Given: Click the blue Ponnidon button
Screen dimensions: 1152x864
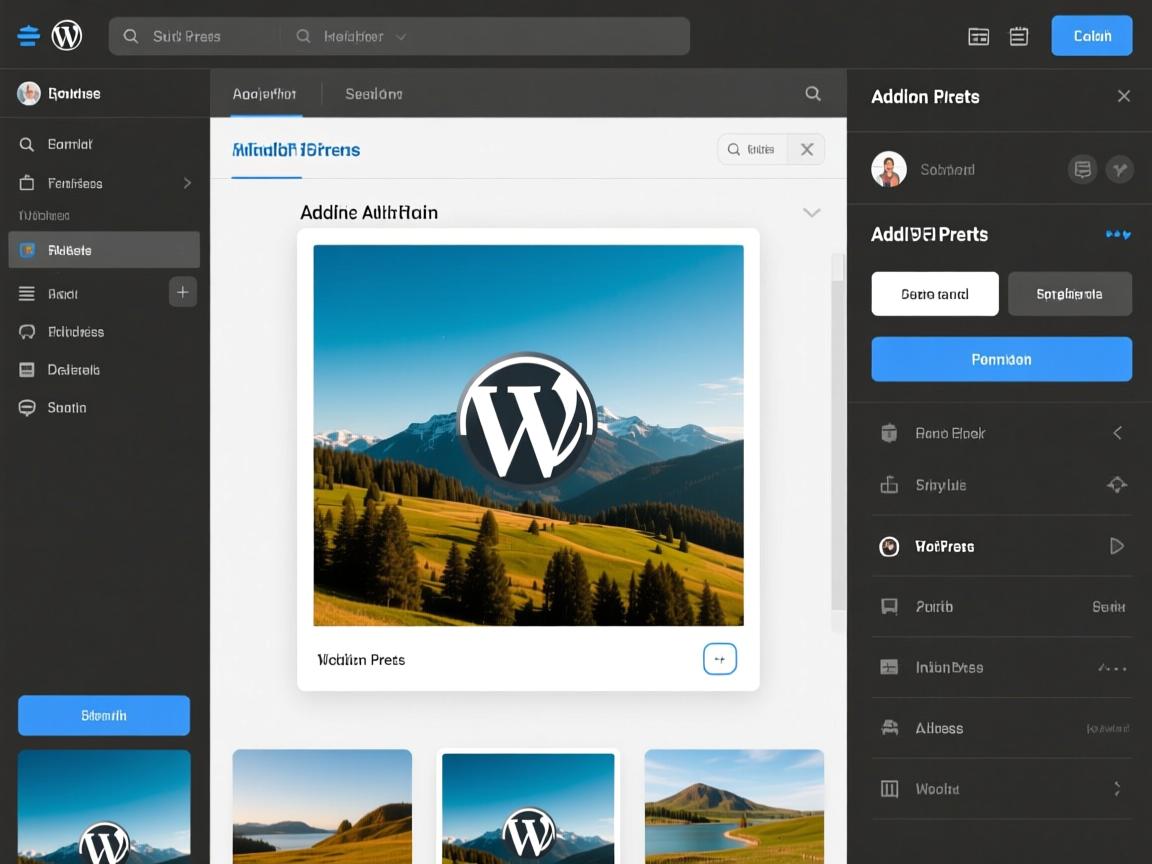Looking at the screenshot, I should pyautogui.click(x=1001, y=359).
